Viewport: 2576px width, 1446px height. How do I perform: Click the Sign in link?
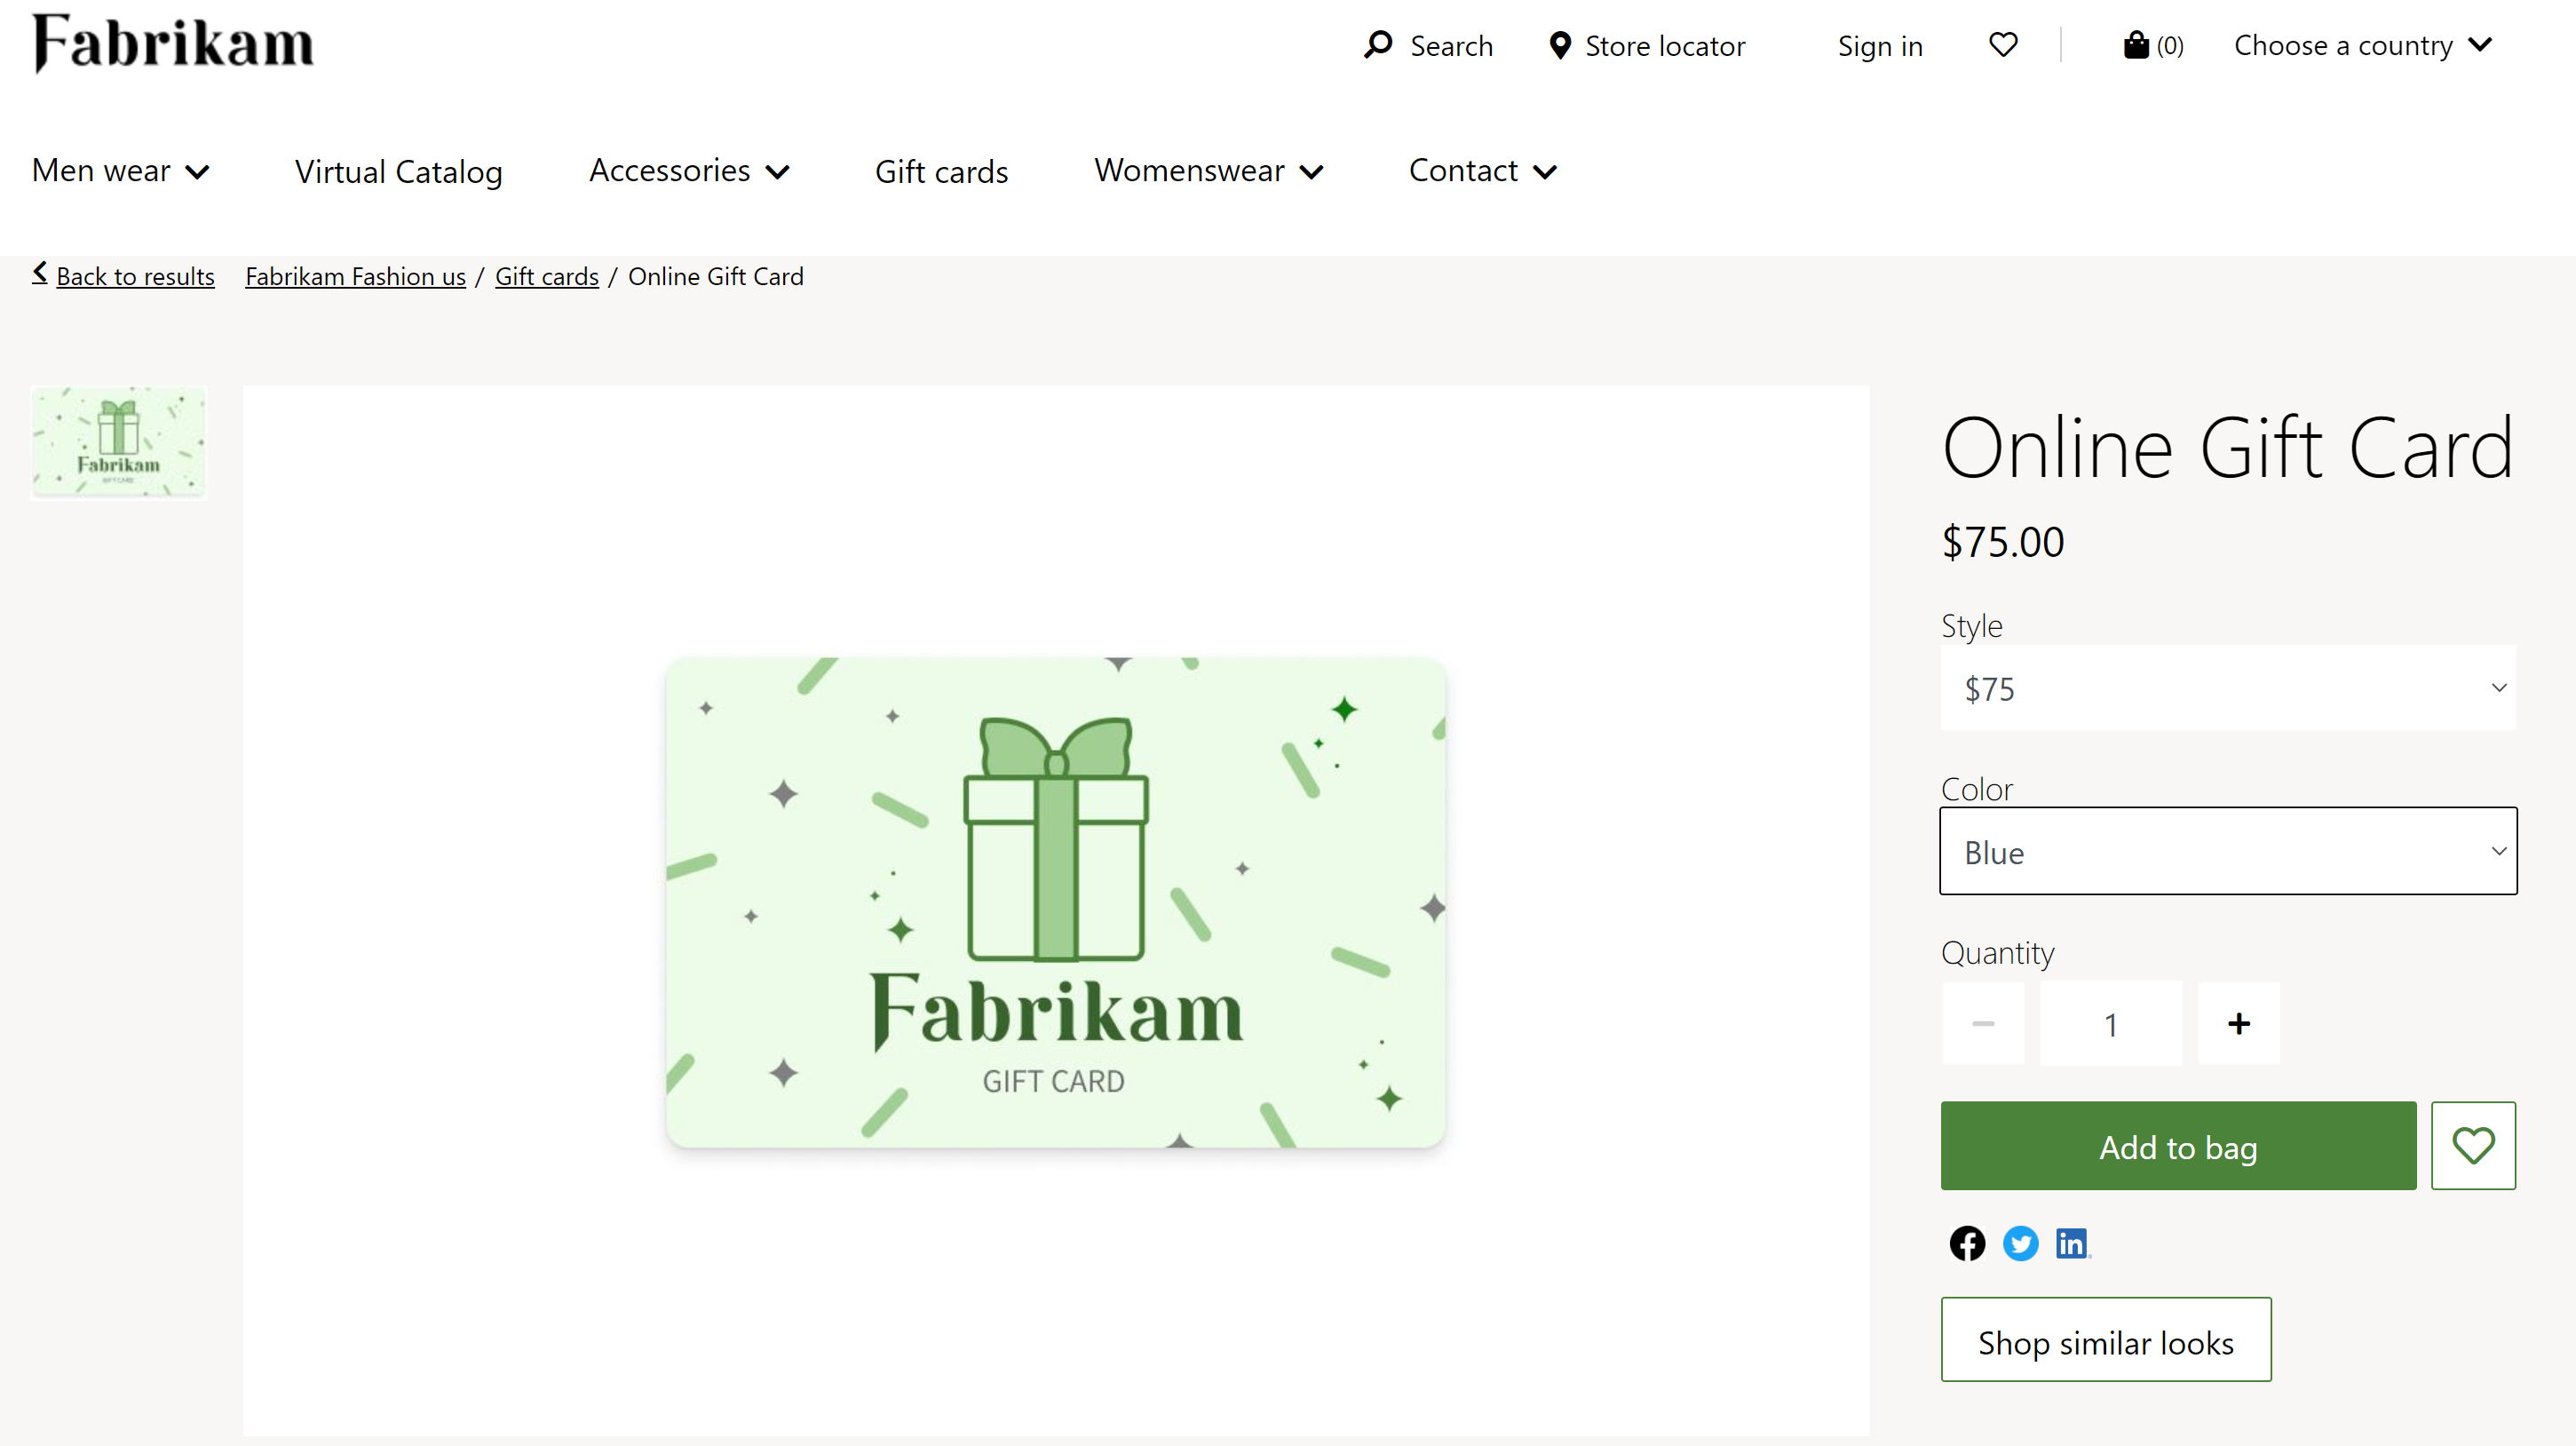[1881, 44]
